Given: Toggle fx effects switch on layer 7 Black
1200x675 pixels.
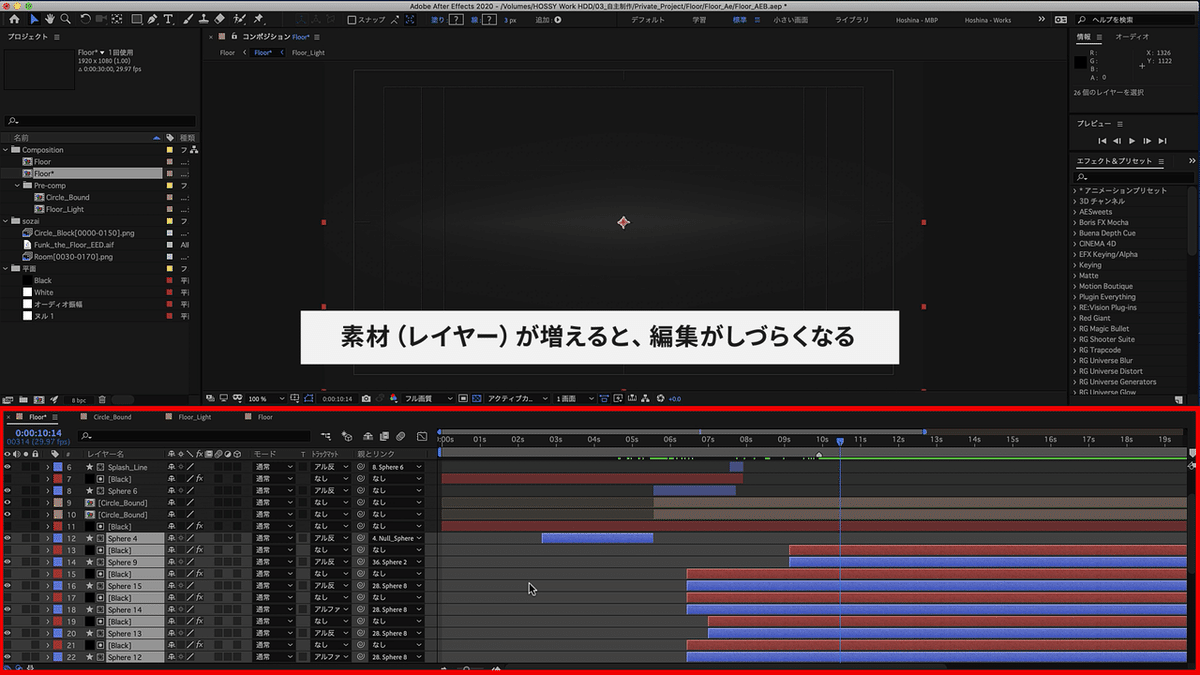Looking at the screenshot, I should point(199,479).
